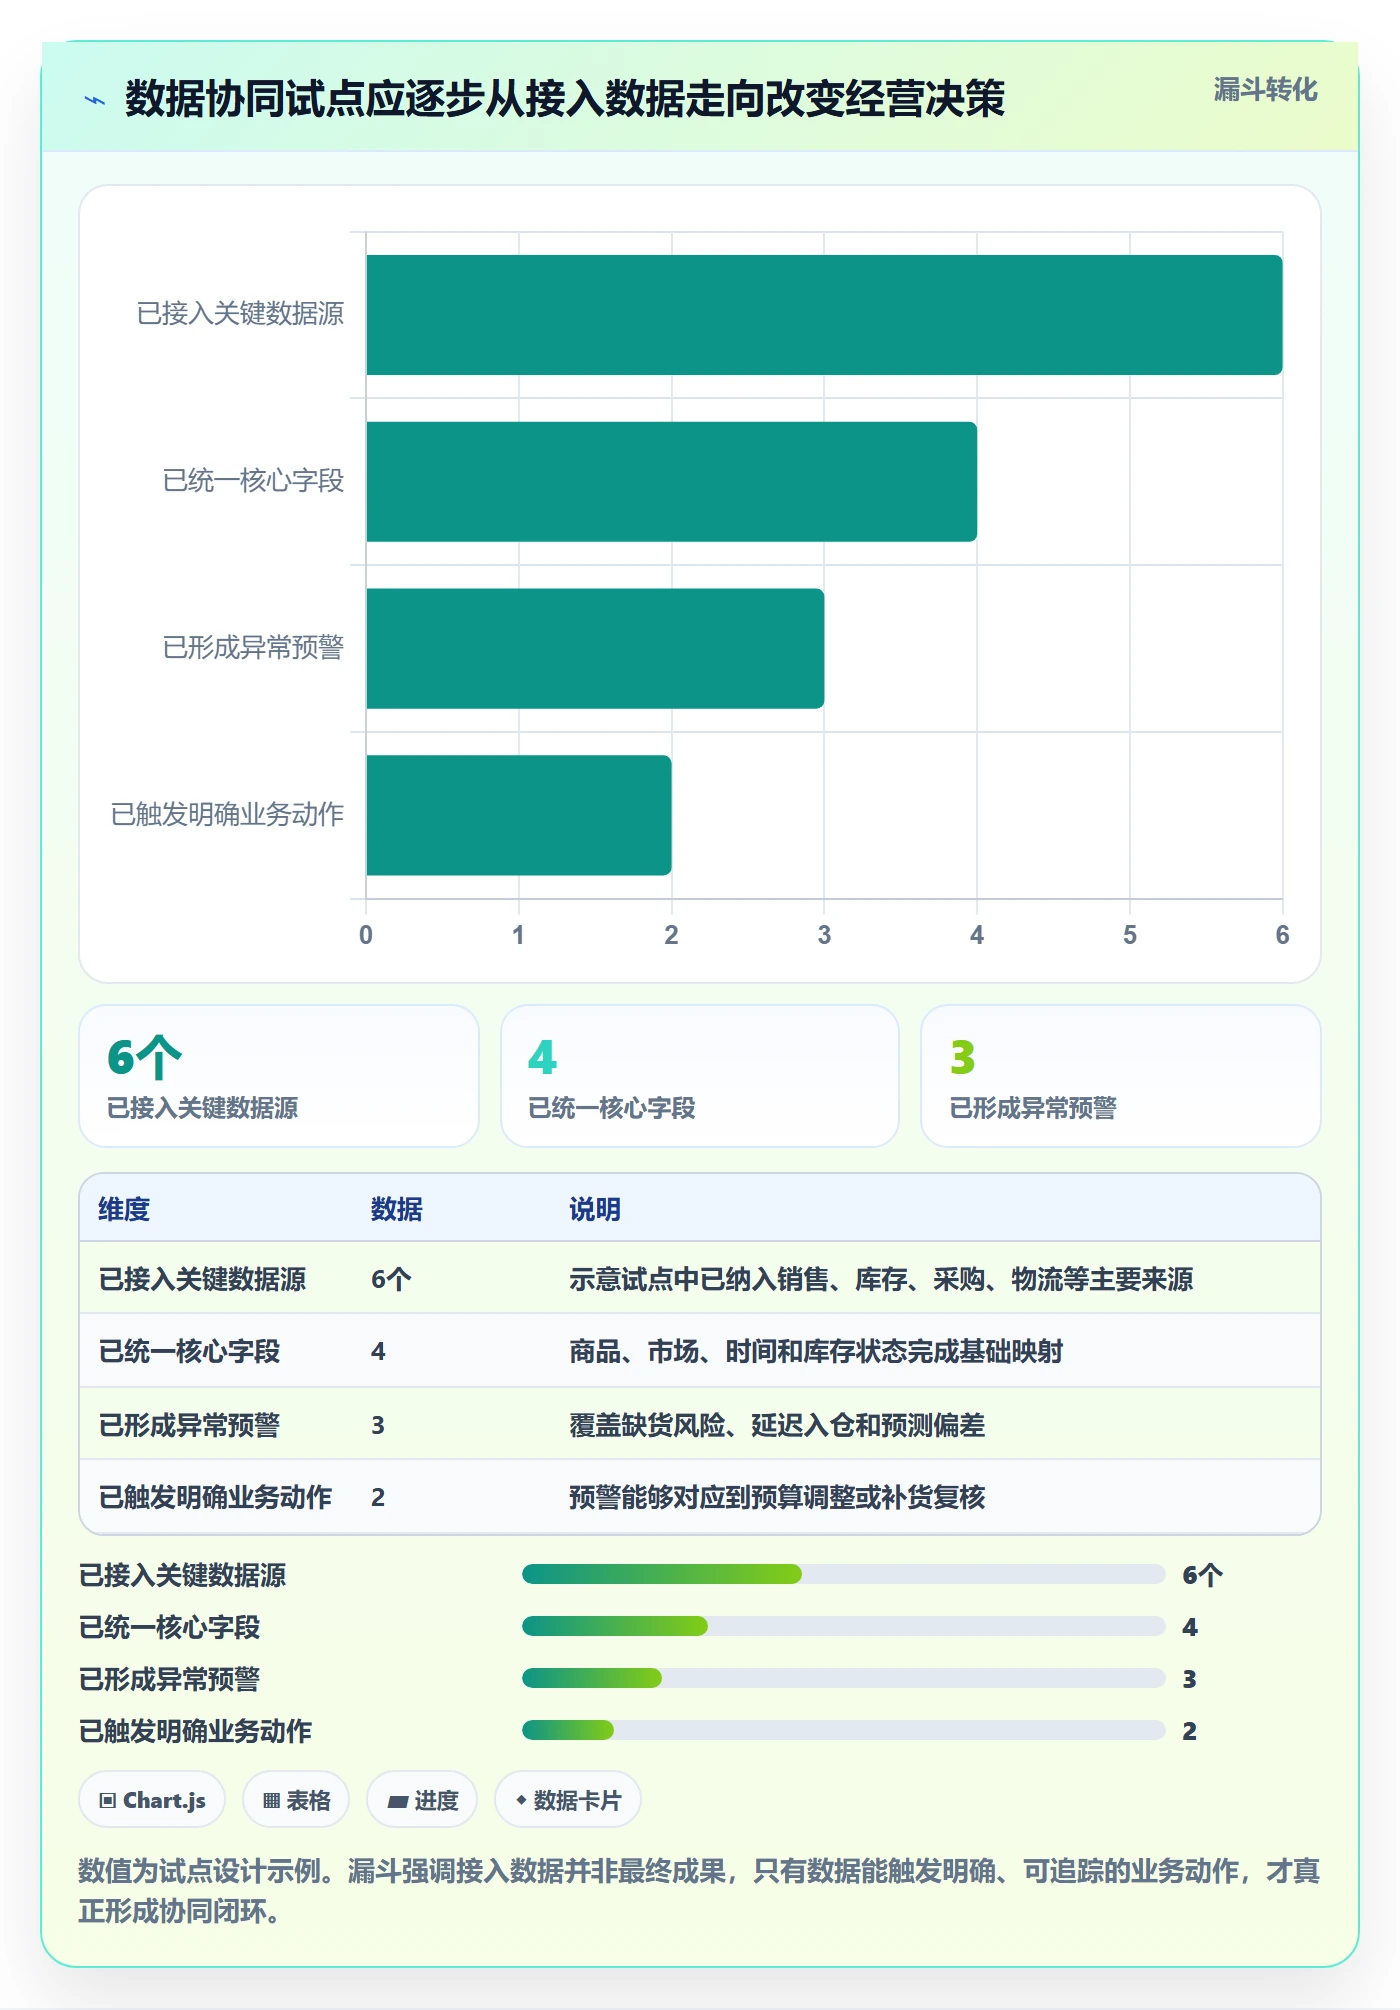Click the description starting 覆盖缺货风险

pos(777,1425)
